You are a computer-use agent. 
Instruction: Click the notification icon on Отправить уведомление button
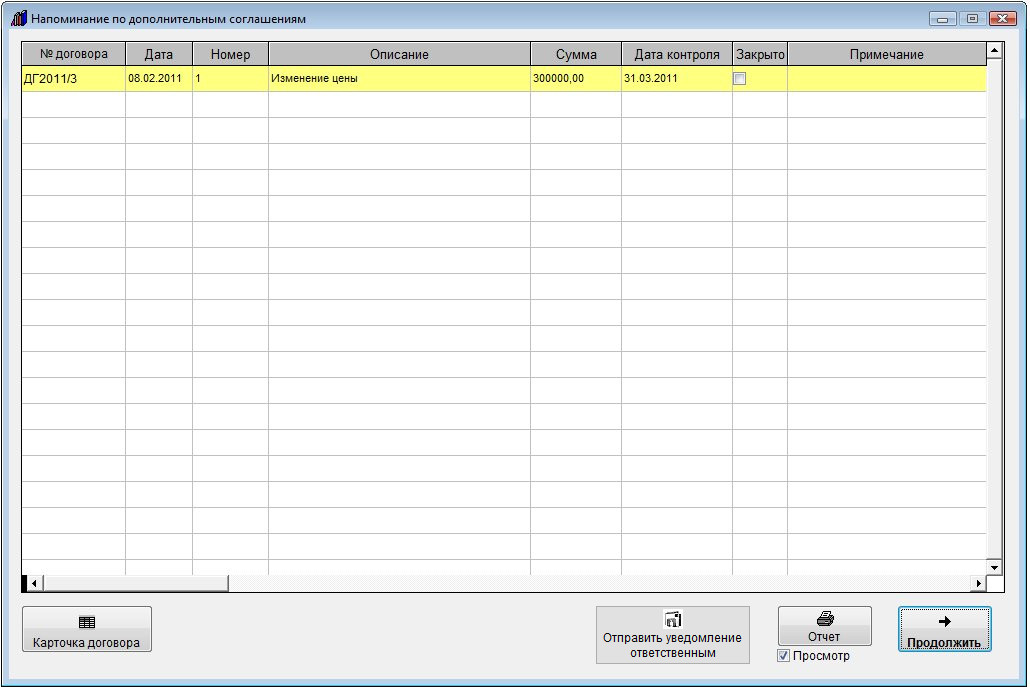(x=673, y=619)
